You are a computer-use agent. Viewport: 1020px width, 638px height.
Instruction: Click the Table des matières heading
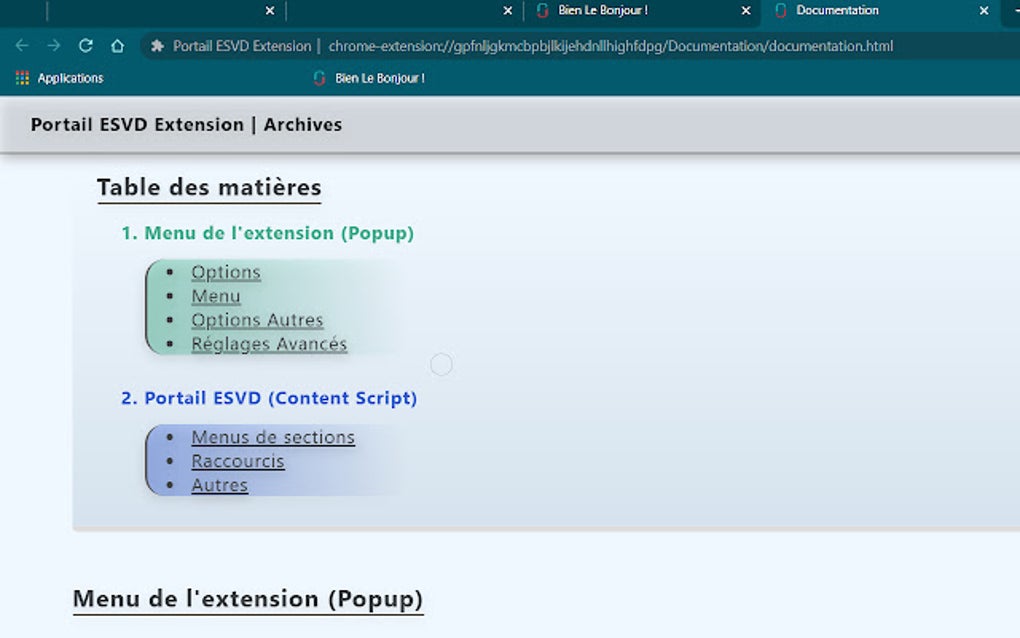[209, 188]
